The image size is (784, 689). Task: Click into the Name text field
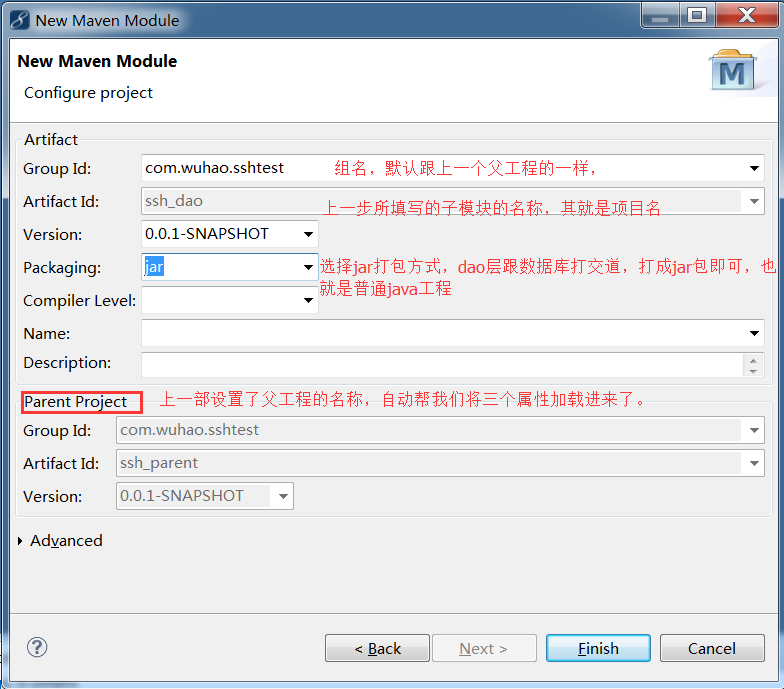pyautogui.click(x=440, y=333)
